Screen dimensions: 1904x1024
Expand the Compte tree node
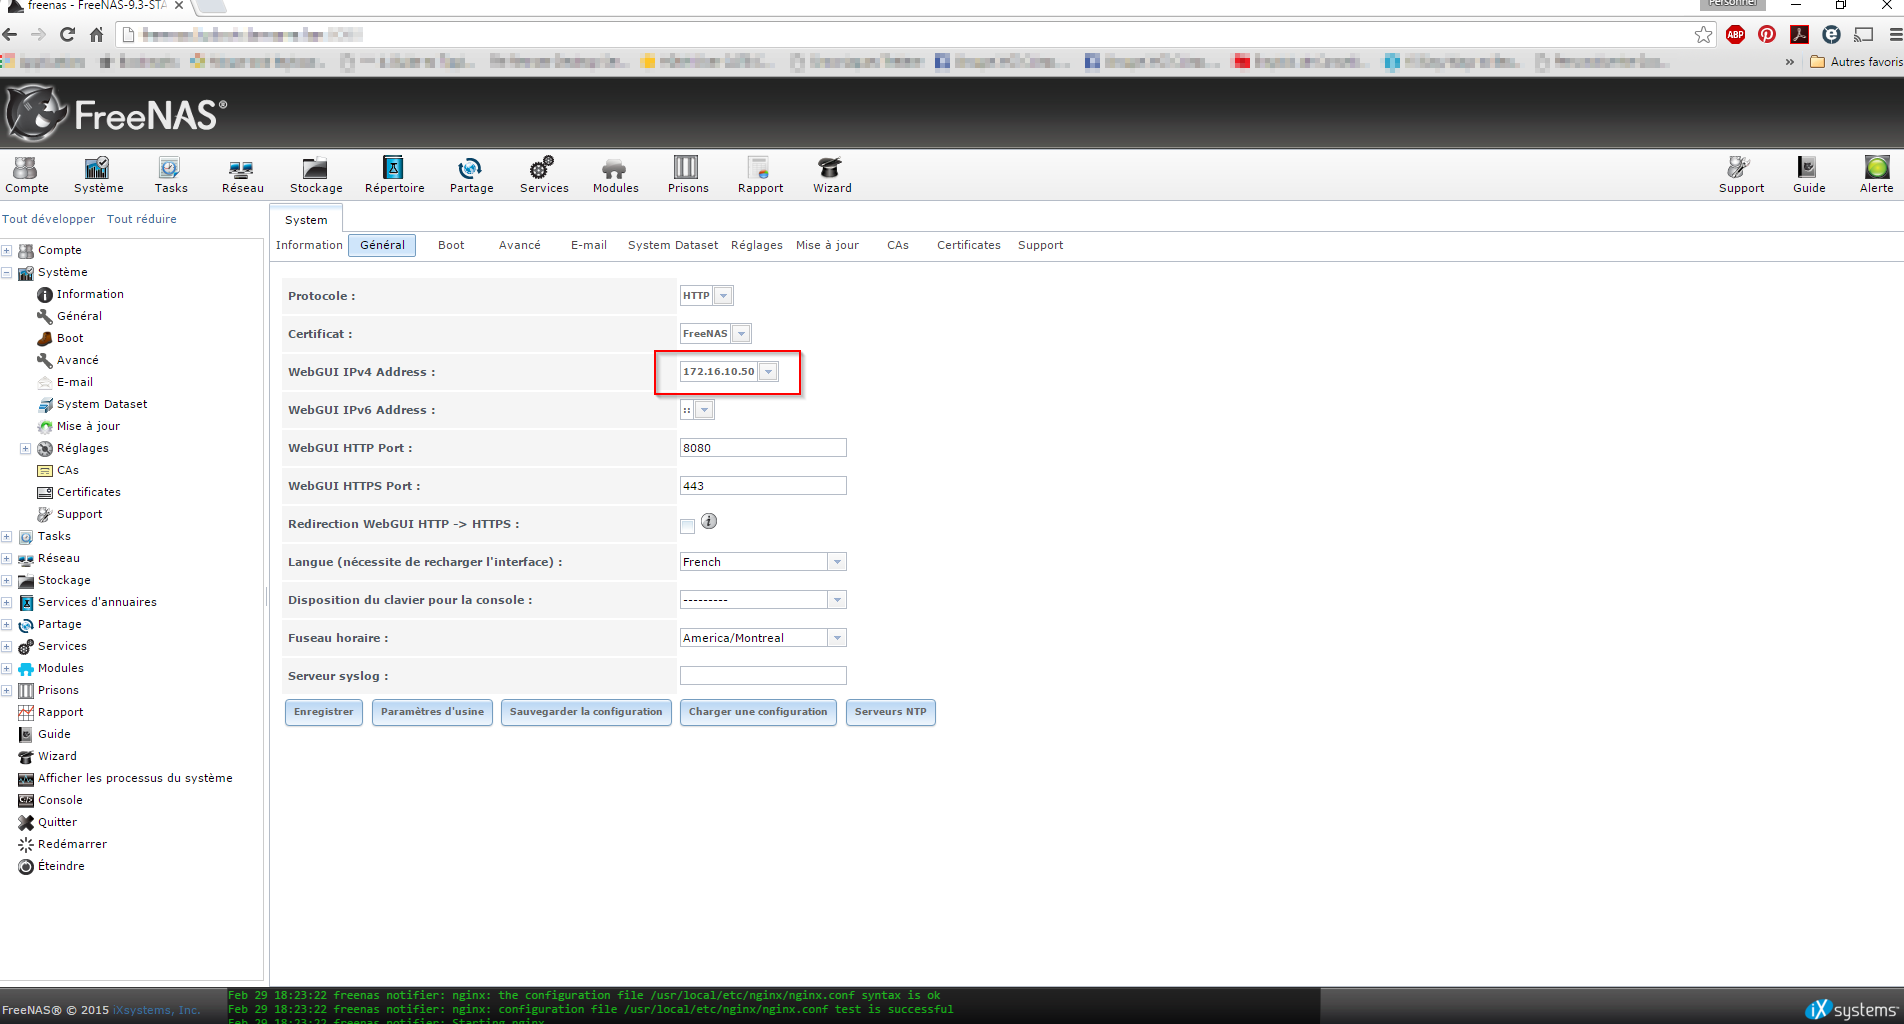7,250
